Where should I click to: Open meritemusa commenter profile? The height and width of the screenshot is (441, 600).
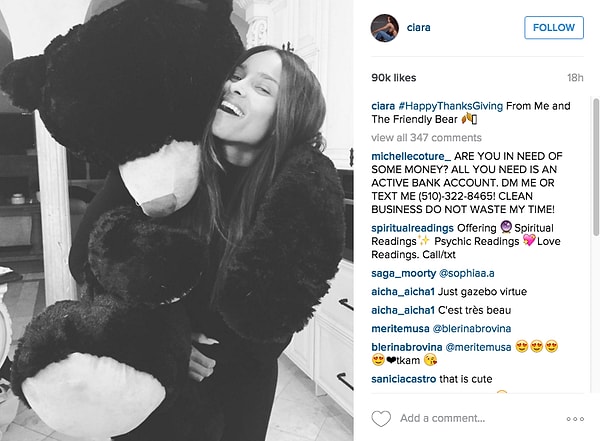(400, 328)
